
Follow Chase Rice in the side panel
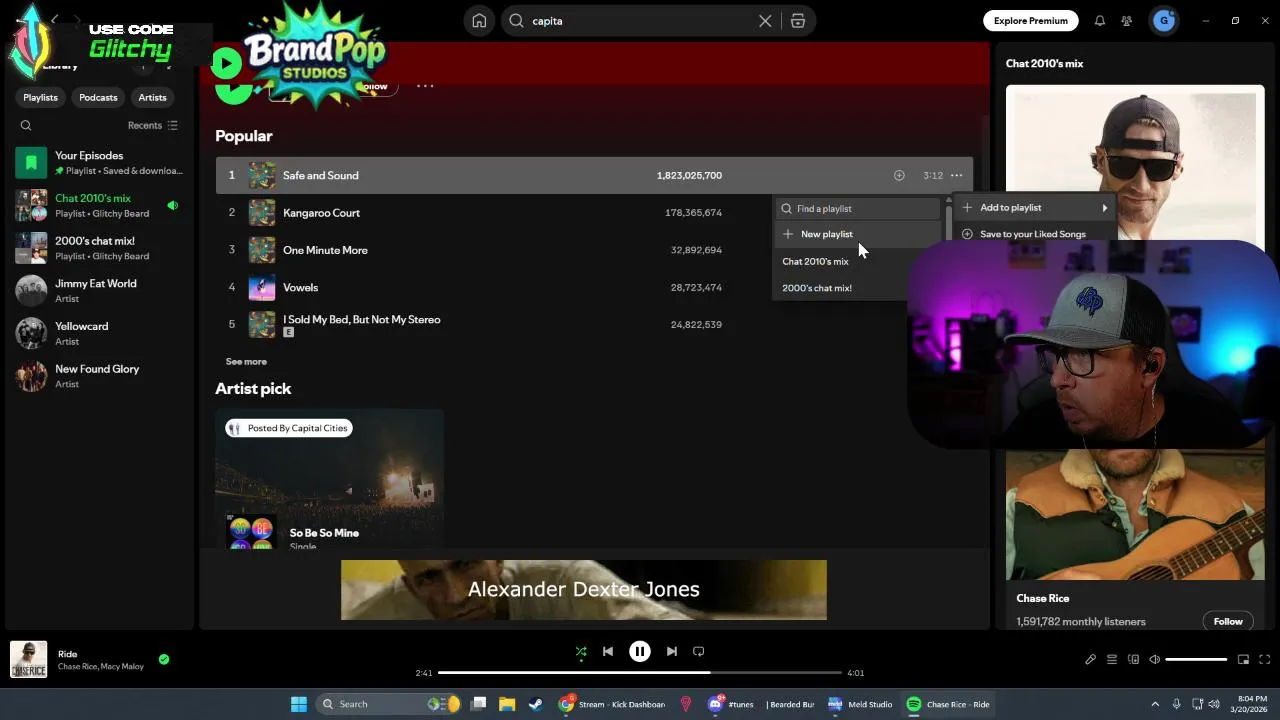(1228, 621)
